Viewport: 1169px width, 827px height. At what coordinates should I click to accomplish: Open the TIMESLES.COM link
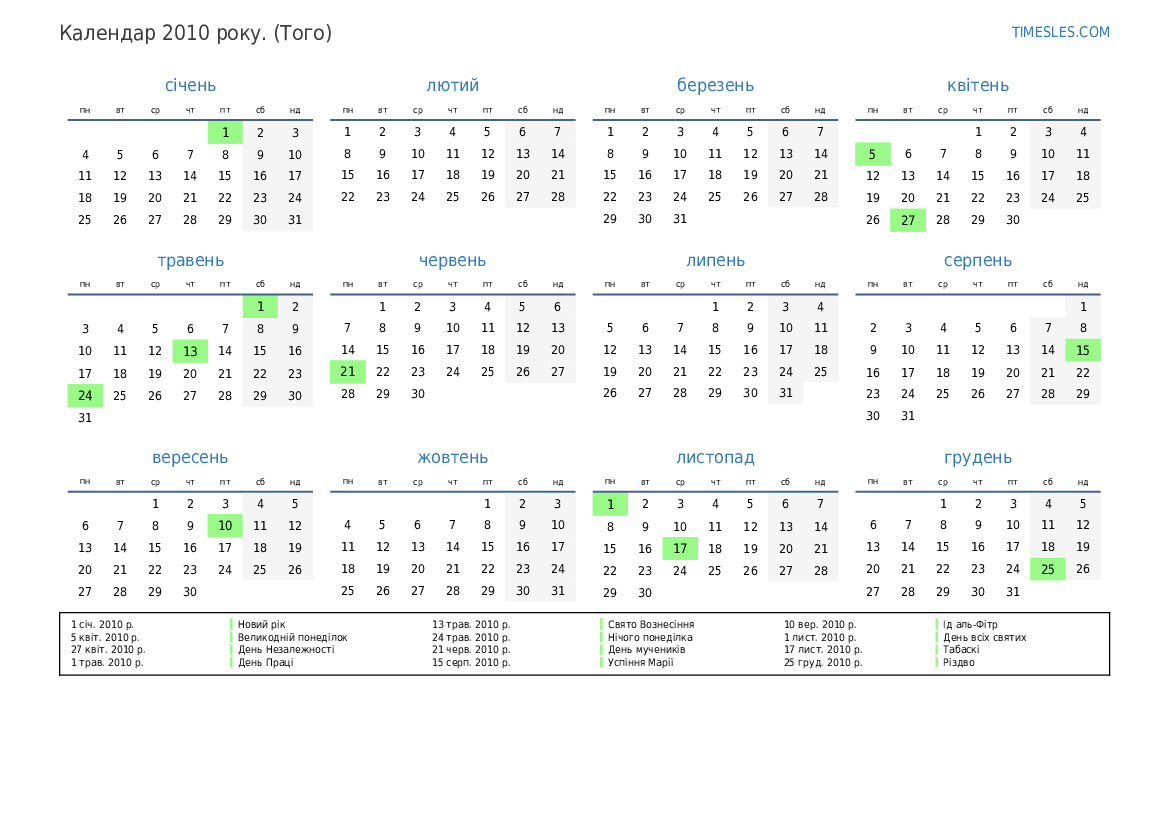pos(1060,32)
